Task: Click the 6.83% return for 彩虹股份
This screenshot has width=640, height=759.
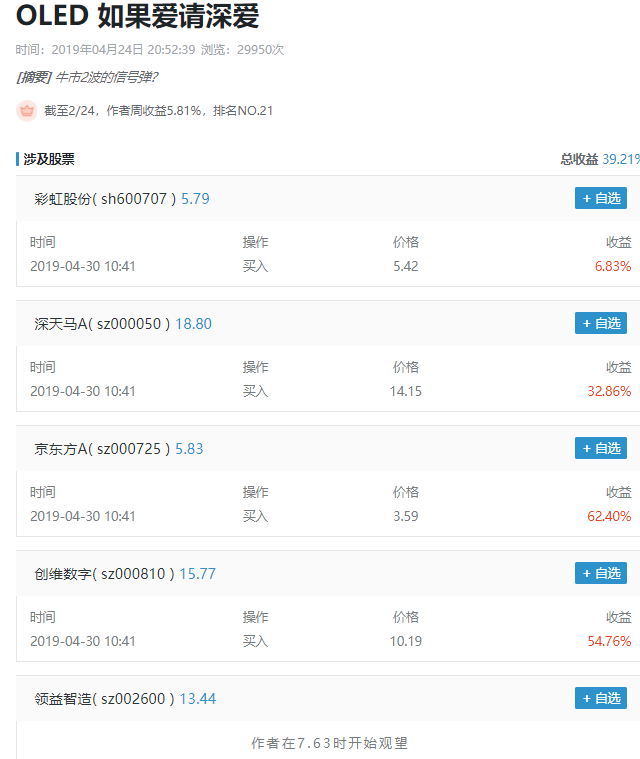Action: click(613, 266)
